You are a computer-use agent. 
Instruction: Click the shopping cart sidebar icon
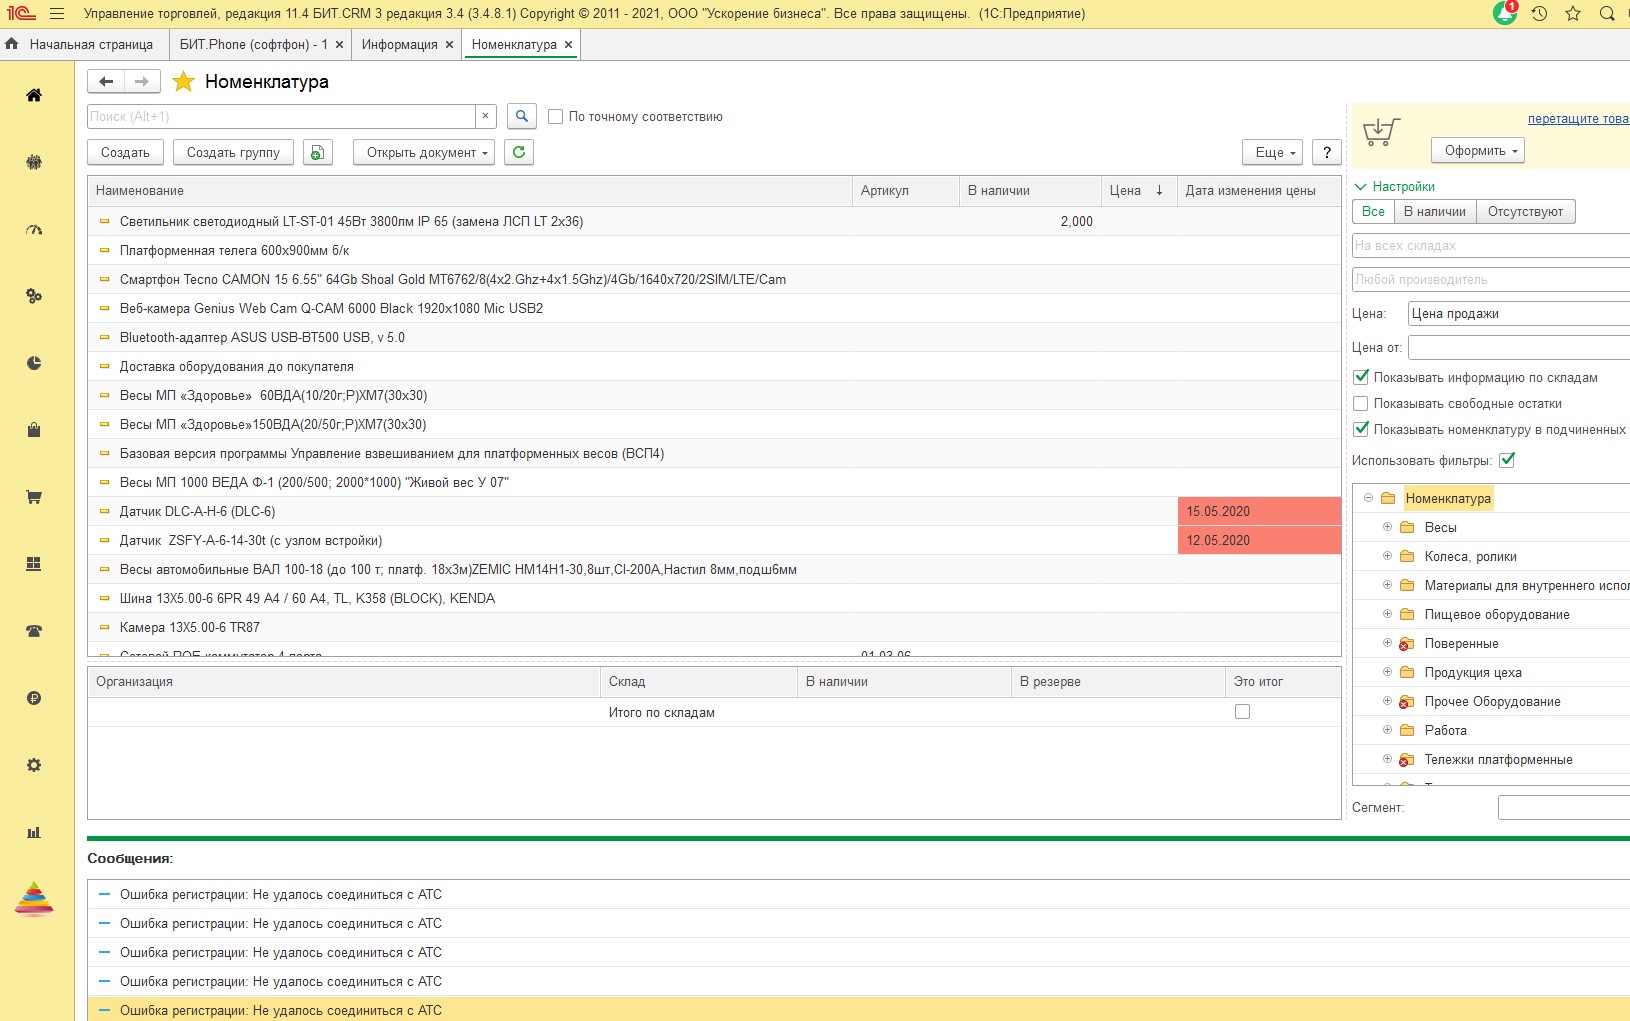coord(34,497)
